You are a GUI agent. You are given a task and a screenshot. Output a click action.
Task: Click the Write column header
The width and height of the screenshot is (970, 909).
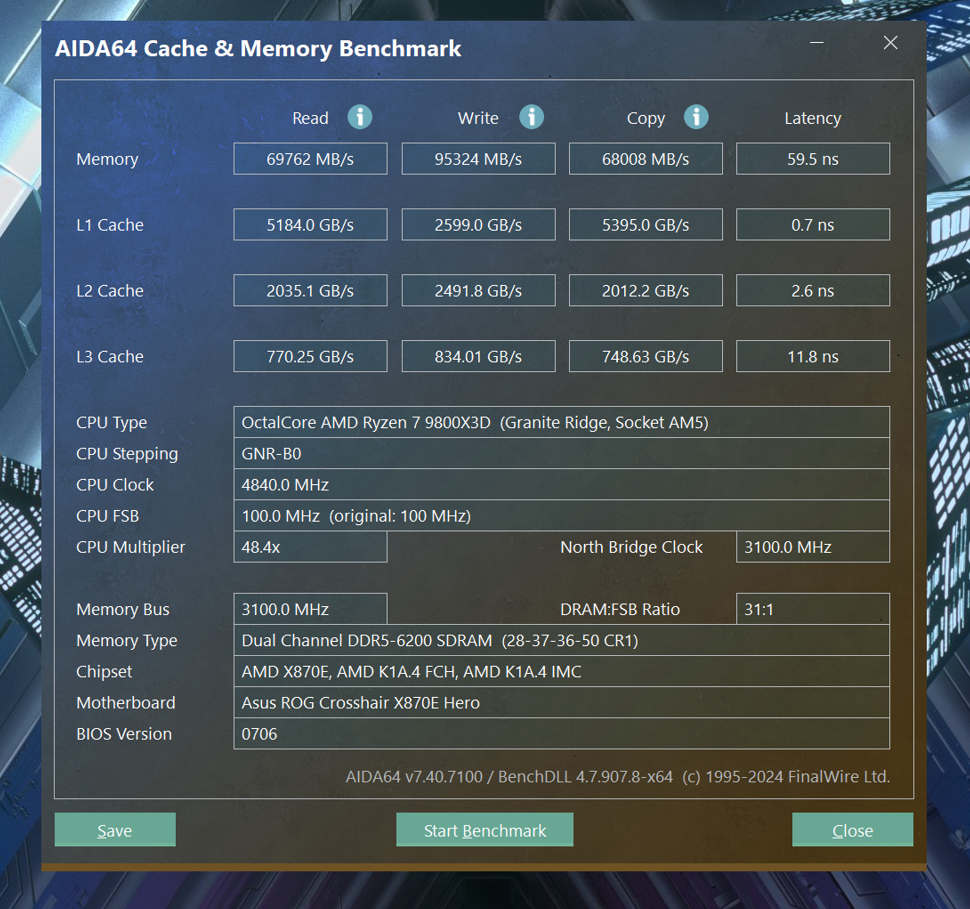[x=478, y=118]
